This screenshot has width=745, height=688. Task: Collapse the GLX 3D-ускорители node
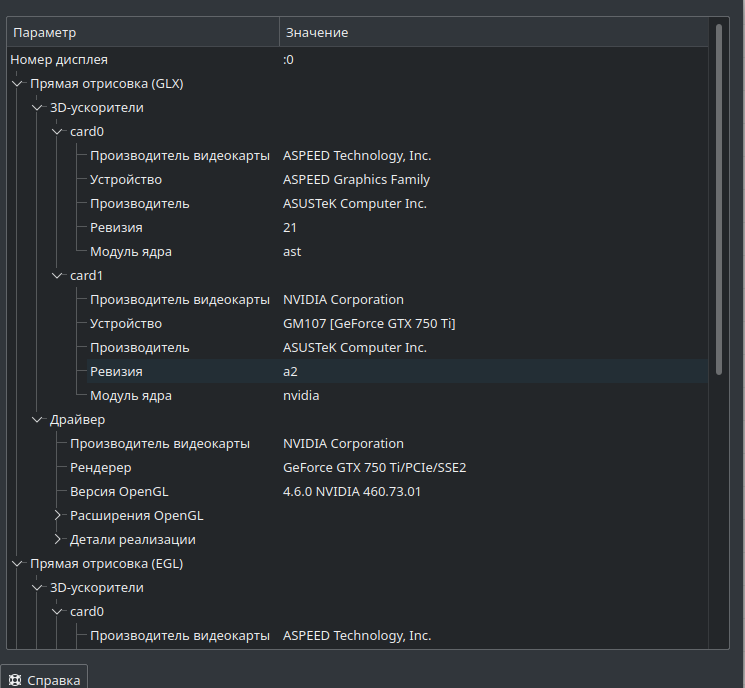(37, 108)
